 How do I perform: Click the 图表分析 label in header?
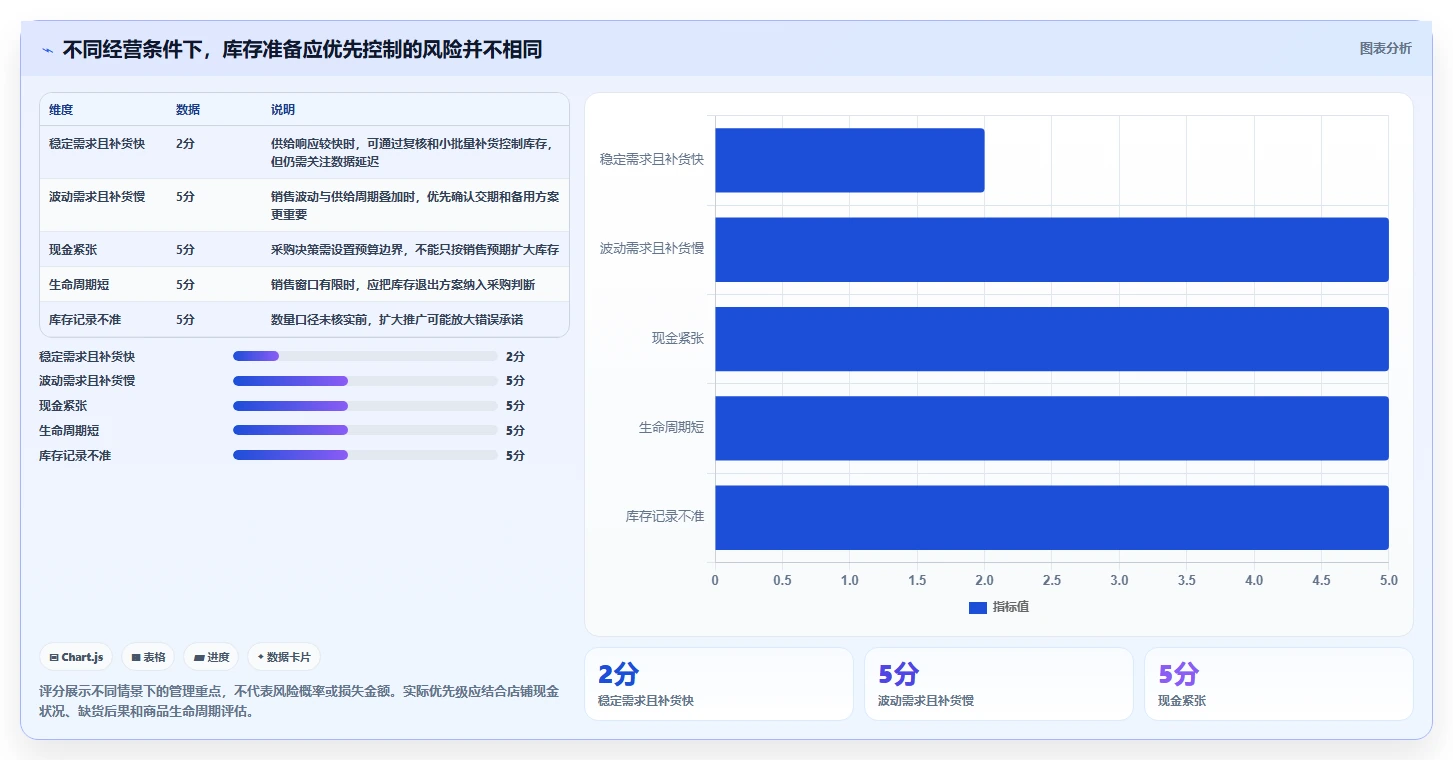1385,48
